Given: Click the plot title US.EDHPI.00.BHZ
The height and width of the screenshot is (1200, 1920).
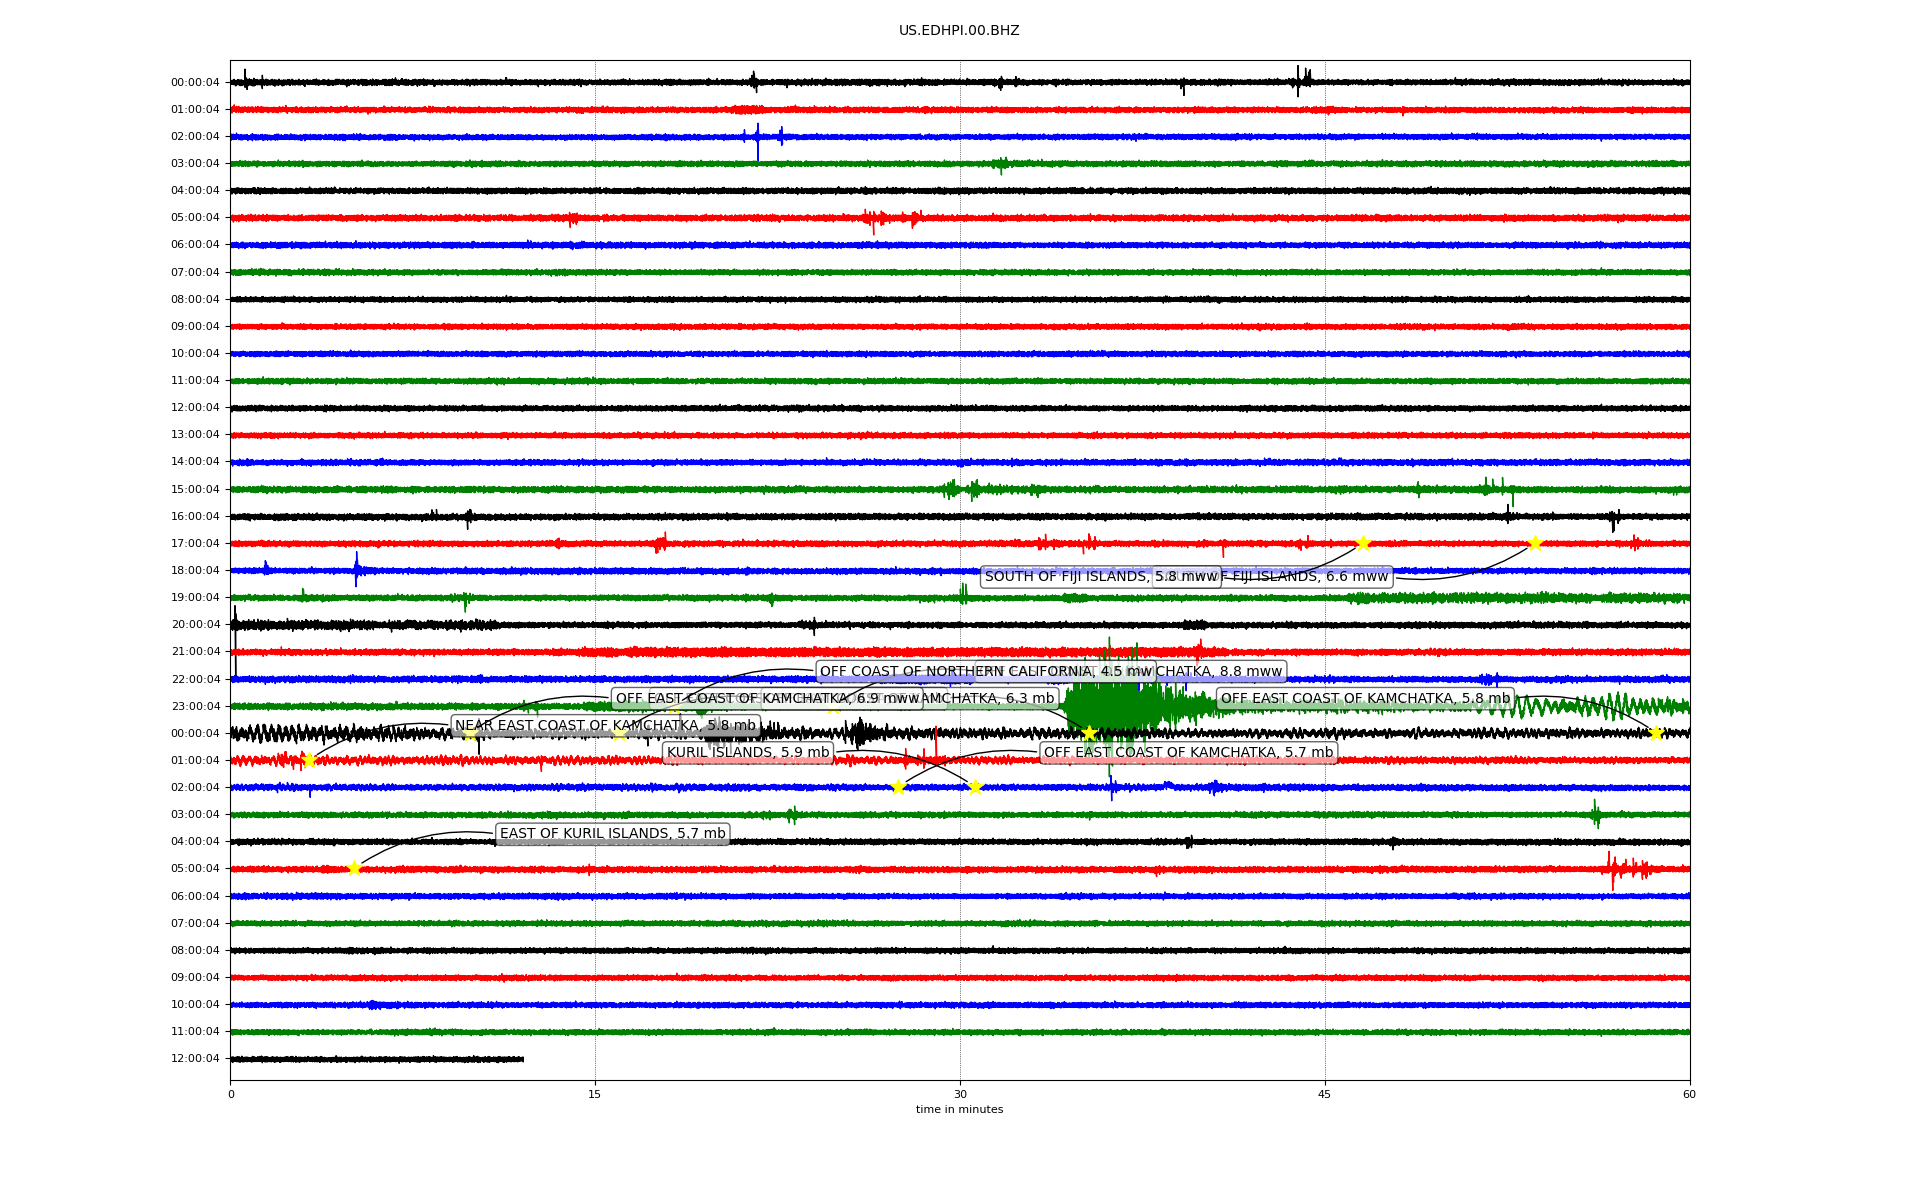Looking at the screenshot, I should pos(959,31).
